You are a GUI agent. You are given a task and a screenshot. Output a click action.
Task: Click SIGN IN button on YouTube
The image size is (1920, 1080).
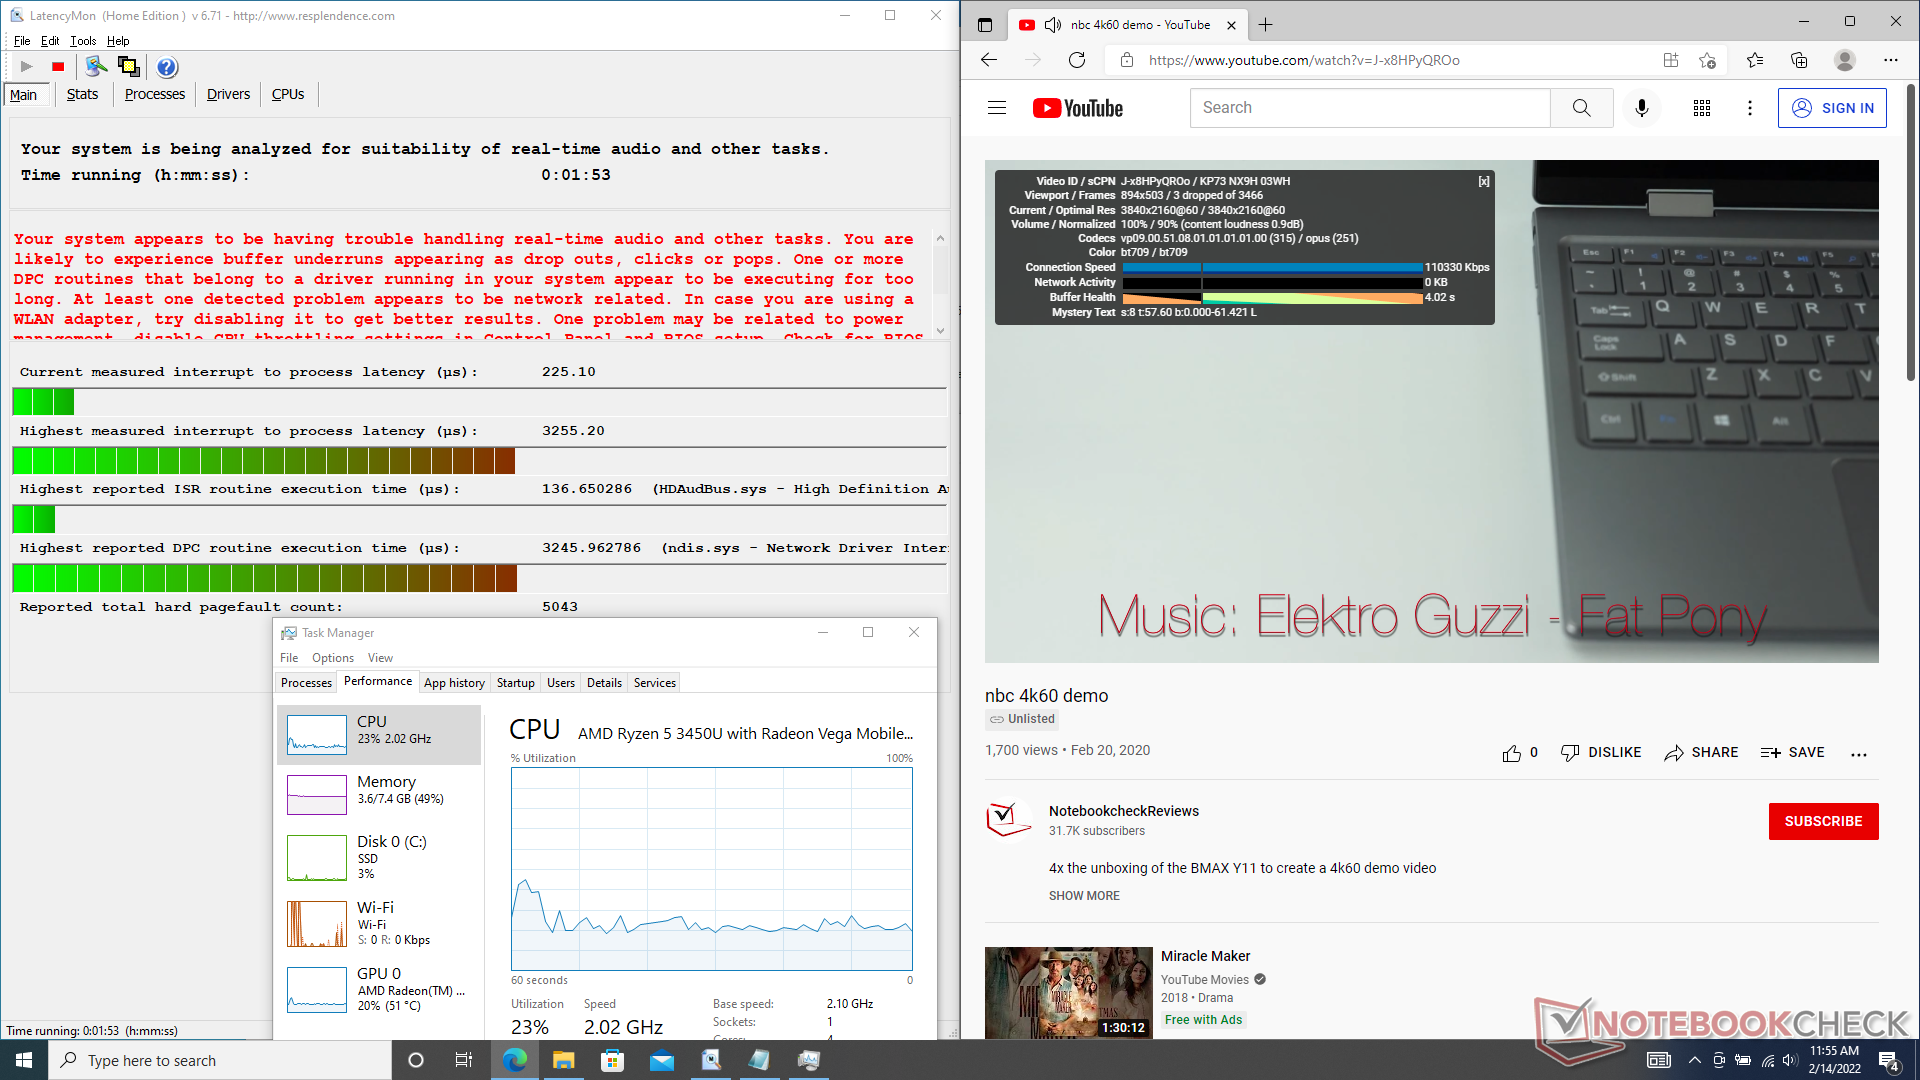(1832, 108)
